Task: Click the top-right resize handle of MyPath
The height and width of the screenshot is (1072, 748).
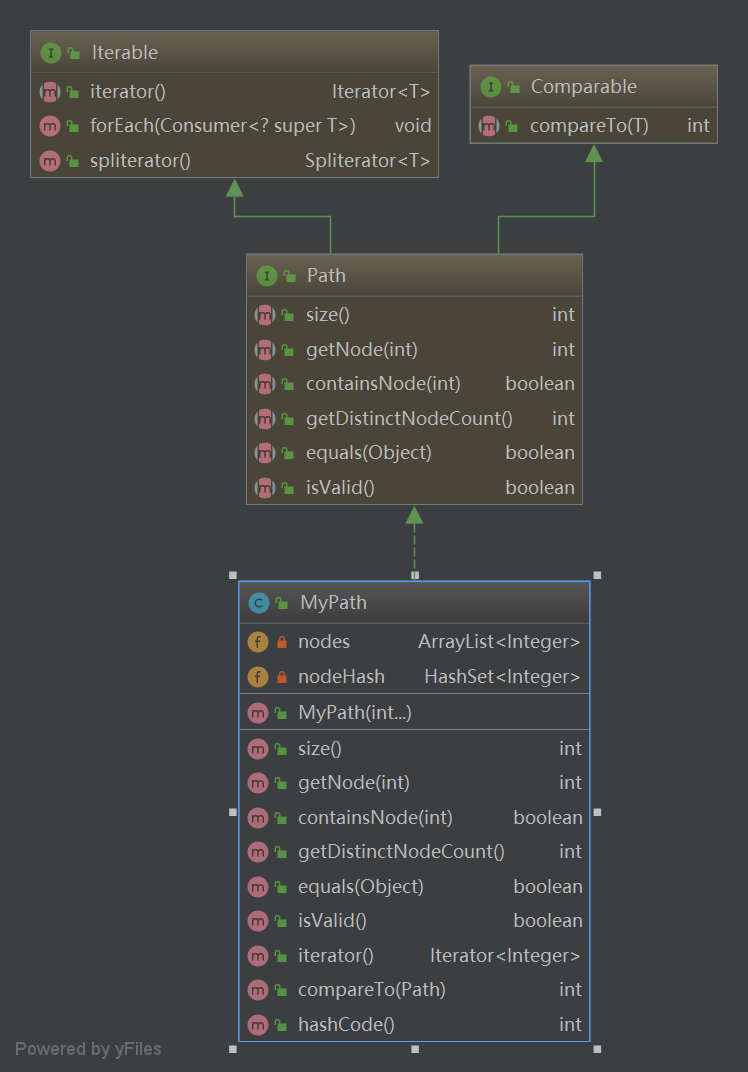Action: pos(597,575)
